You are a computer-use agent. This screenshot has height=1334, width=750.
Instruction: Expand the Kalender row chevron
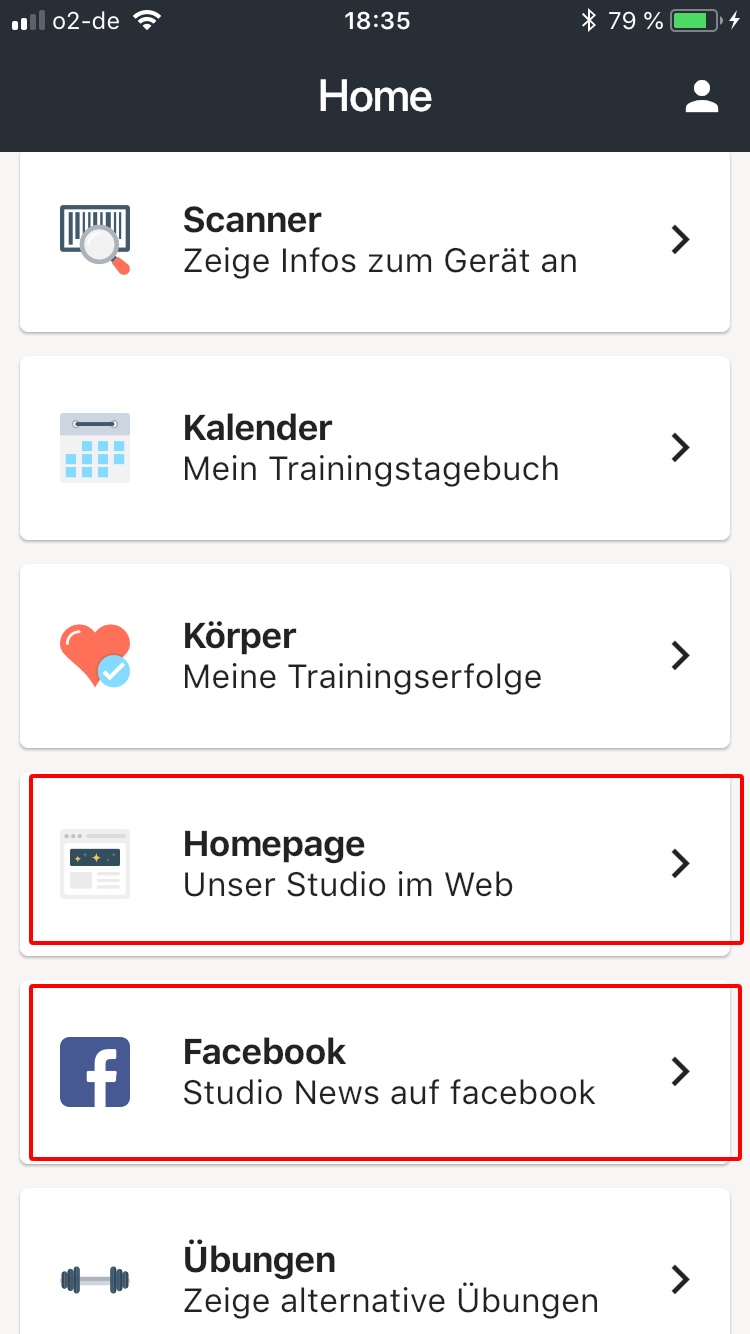tap(681, 448)
